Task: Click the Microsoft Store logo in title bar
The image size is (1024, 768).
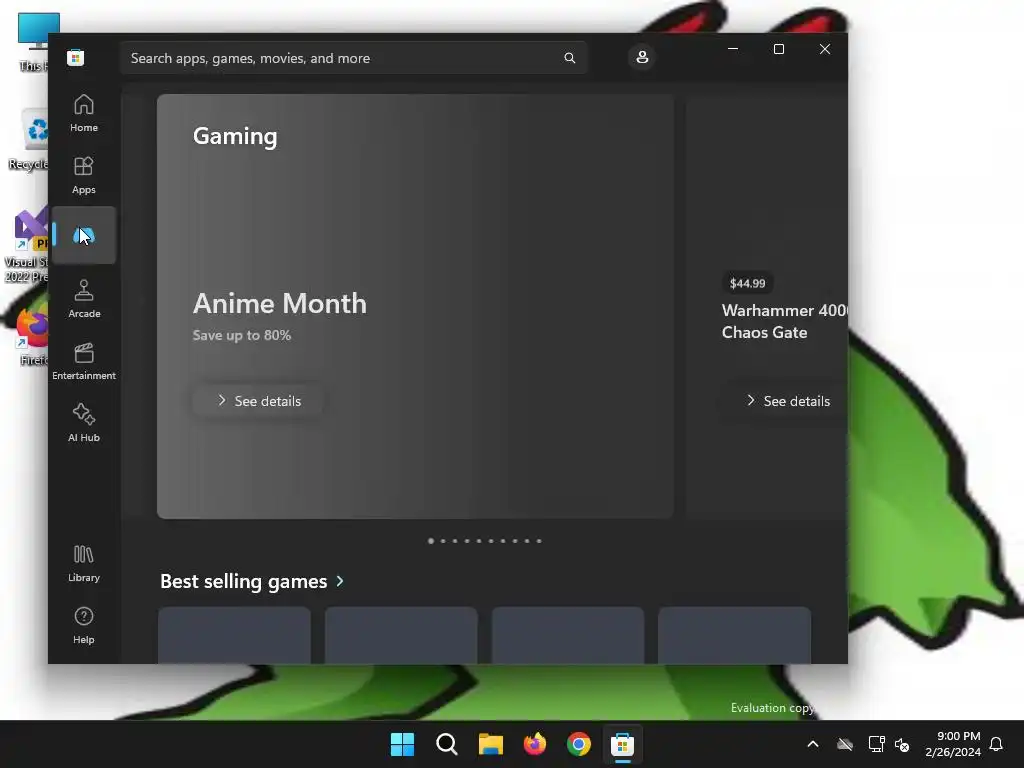Action: (x=75, y=57)
